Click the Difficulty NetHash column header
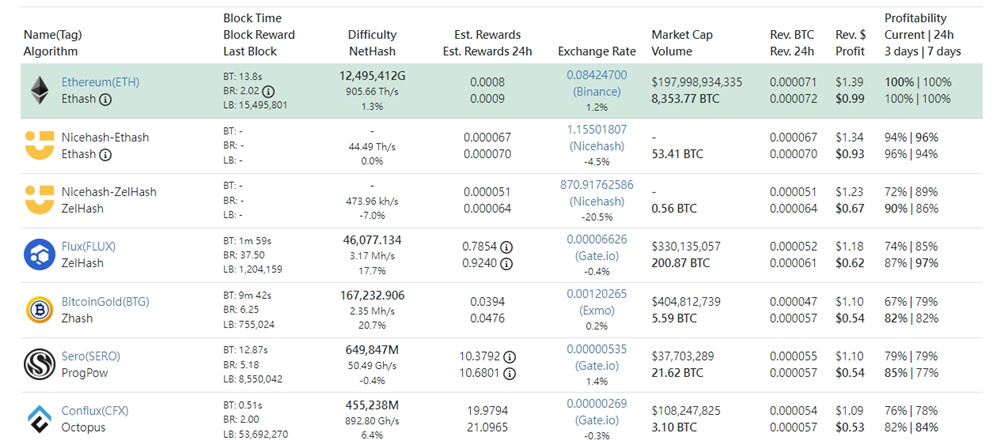Screen dimensions: 1000x440 tap(372, 42)
